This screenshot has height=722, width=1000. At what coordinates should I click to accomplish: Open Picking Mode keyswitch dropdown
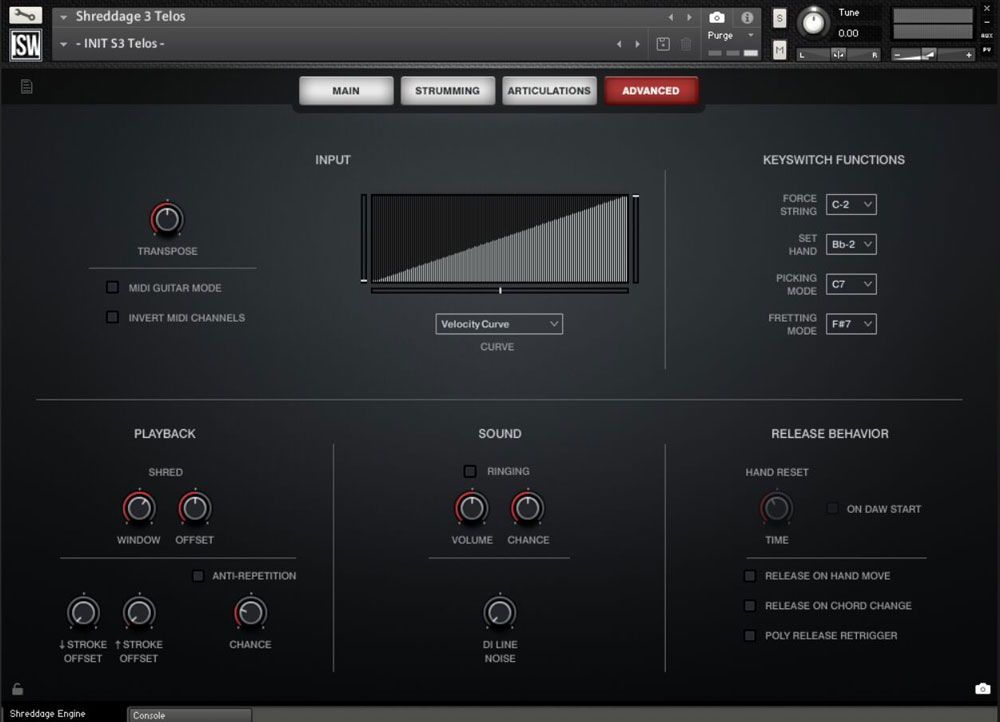coord(851,284)
